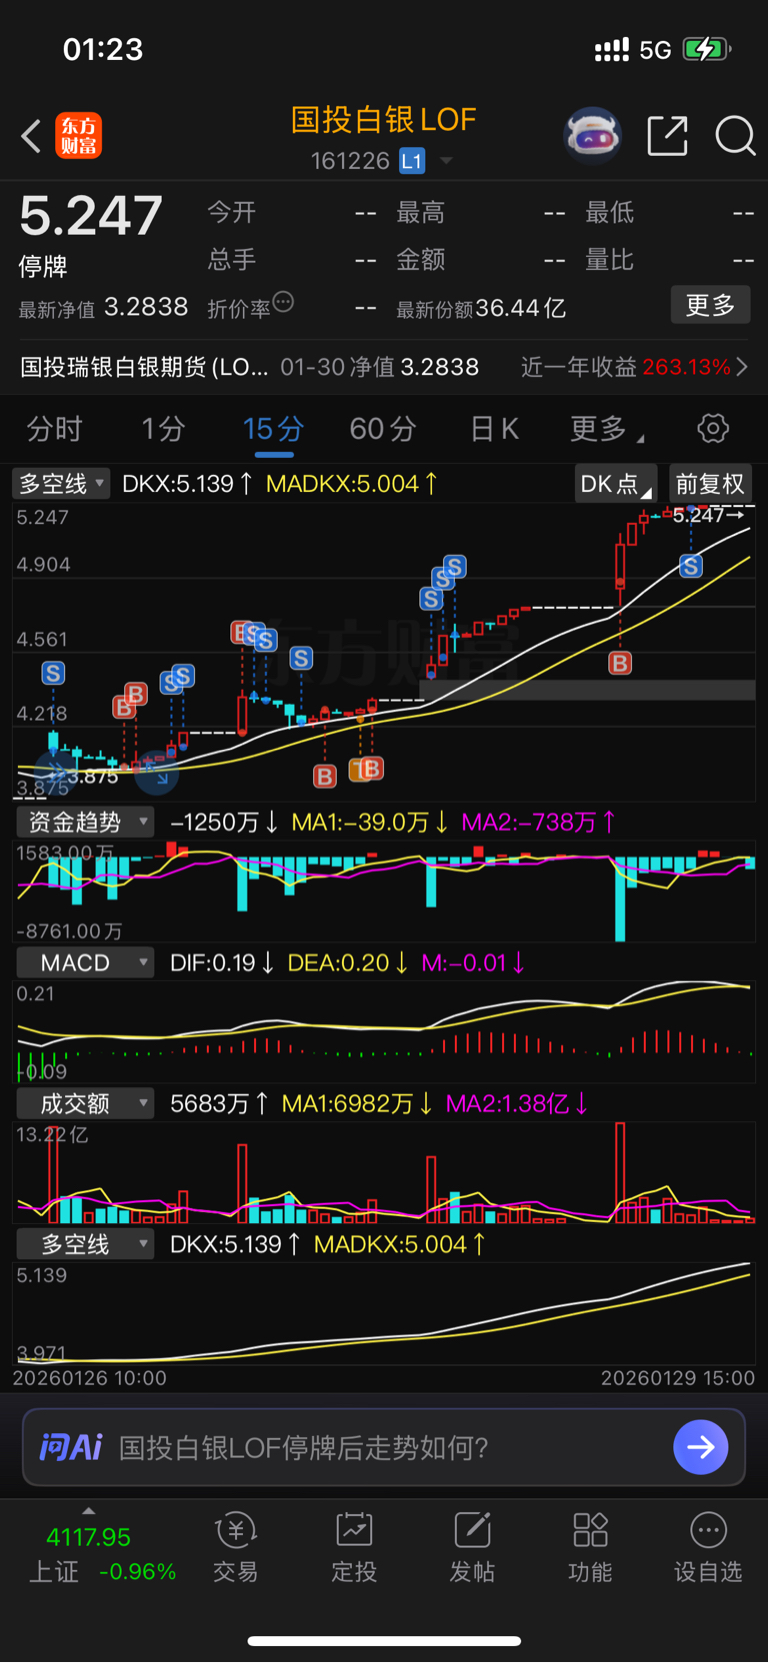Open the search magnifier icon
Image resolution: width=768 pixels, height=1663 pixels.
click(735, 136)
